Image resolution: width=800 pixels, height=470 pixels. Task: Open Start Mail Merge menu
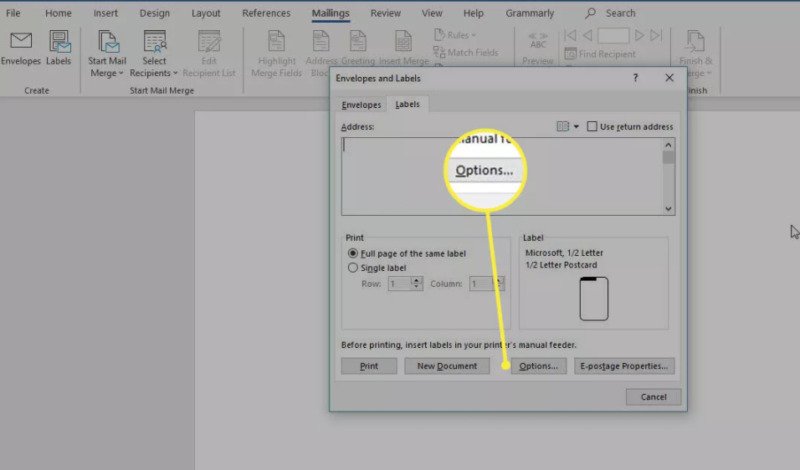[107, 54]
